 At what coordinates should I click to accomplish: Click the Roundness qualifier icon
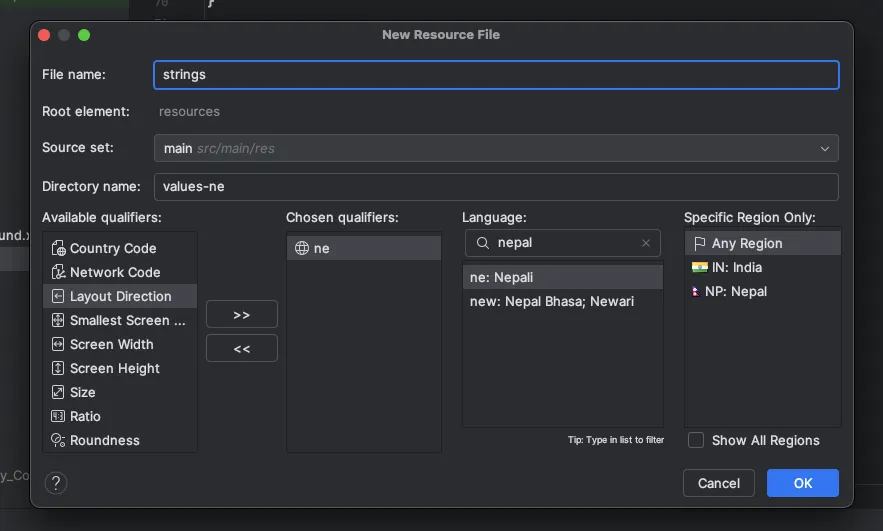58,440
